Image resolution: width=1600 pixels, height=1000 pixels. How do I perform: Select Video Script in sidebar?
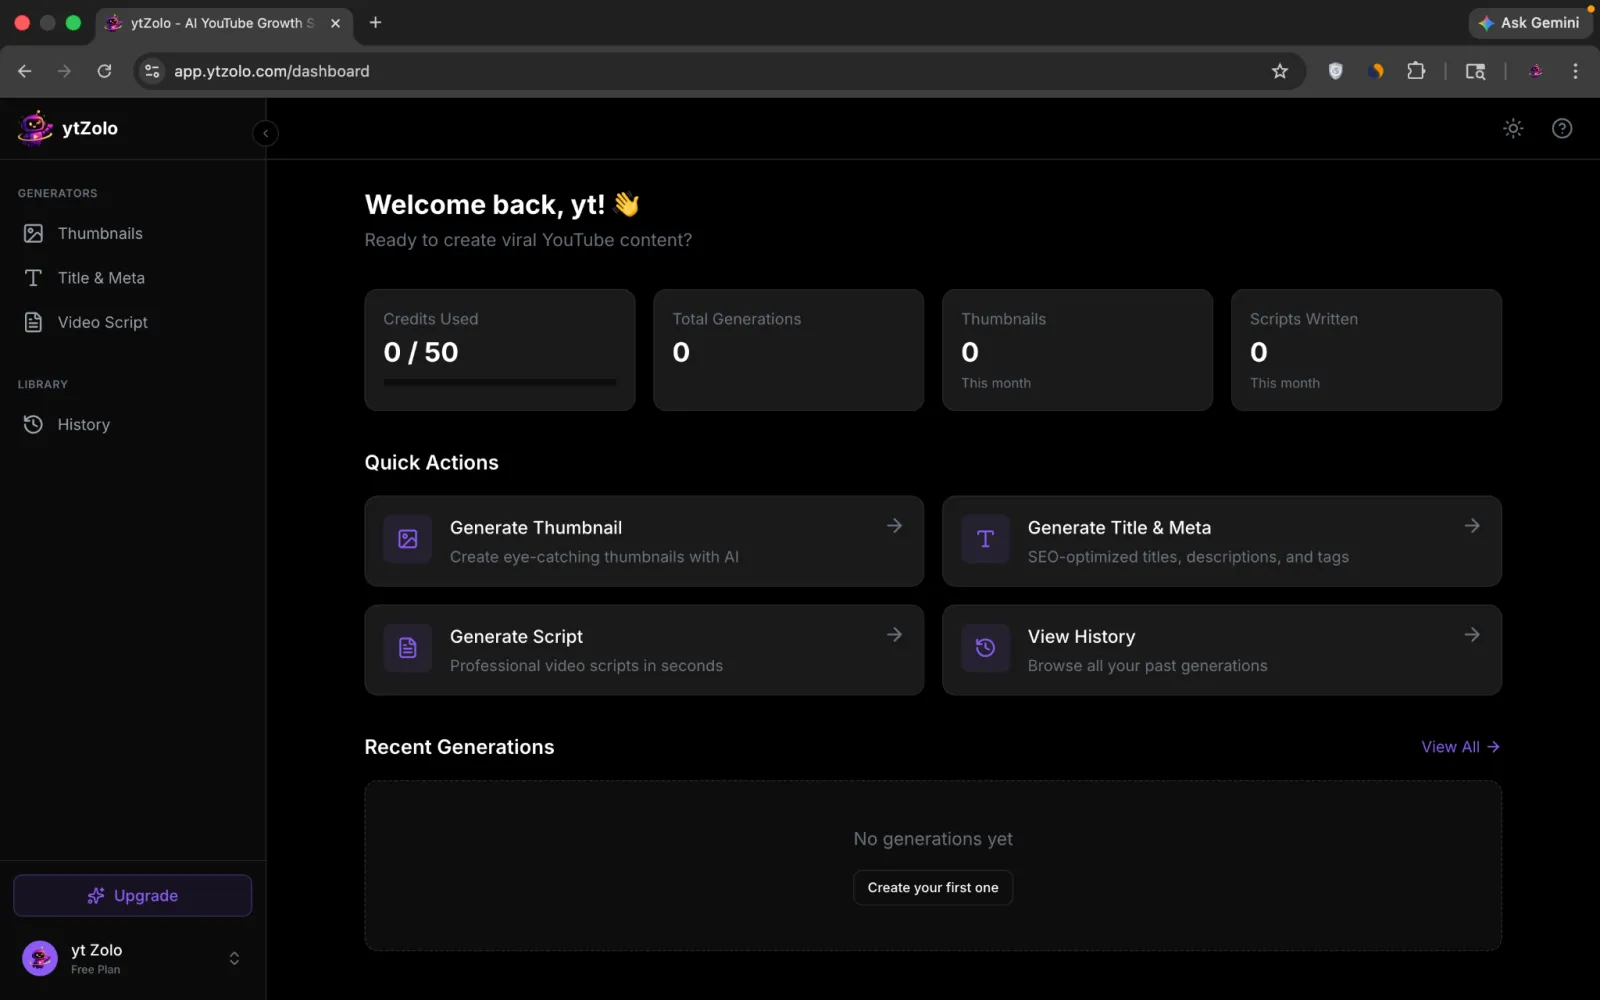coord(102,322)
